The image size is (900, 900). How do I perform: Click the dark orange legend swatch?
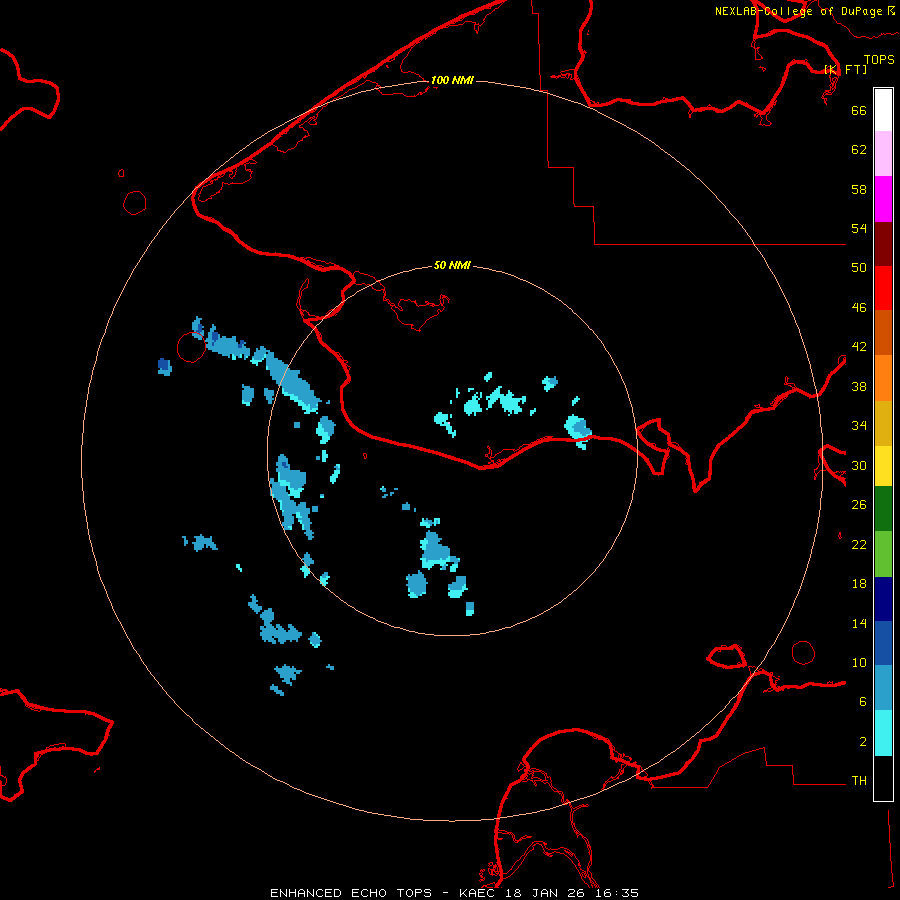(x=883, y=332)
